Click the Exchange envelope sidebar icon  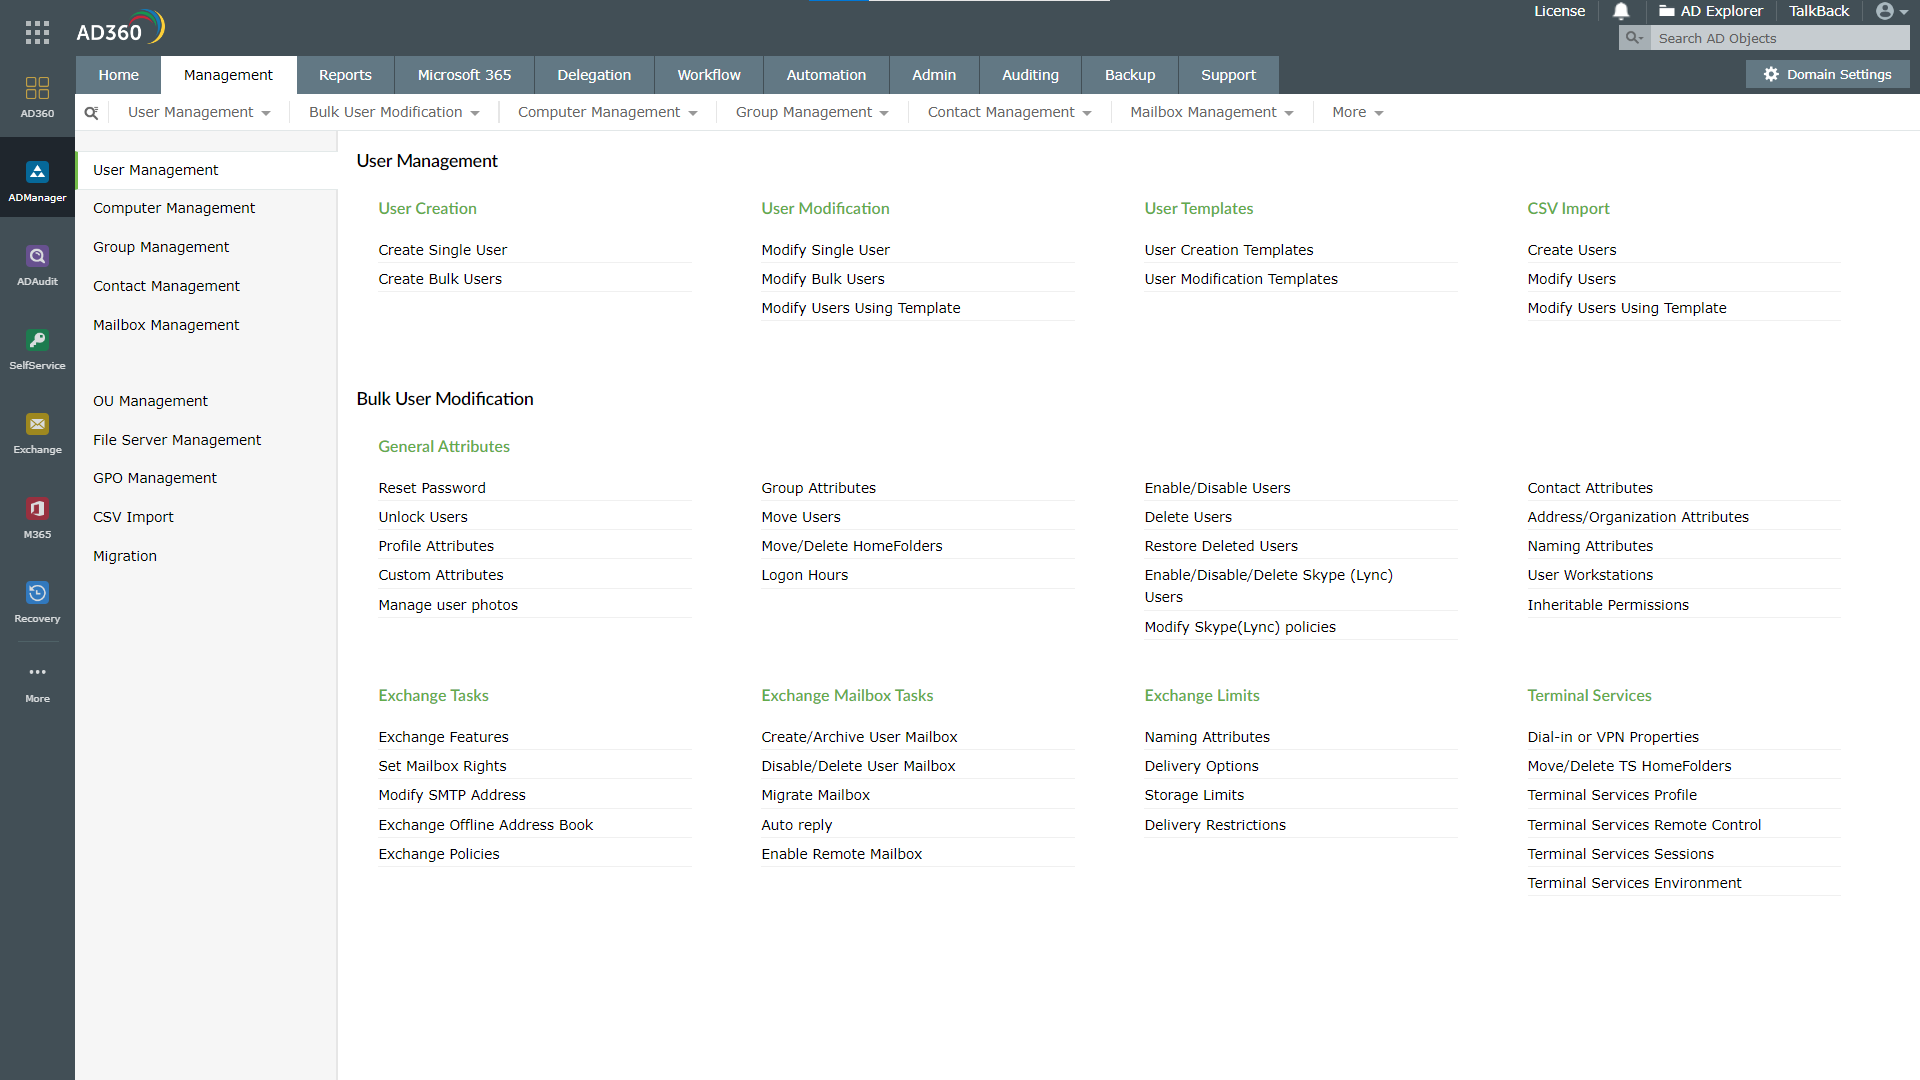37,433
